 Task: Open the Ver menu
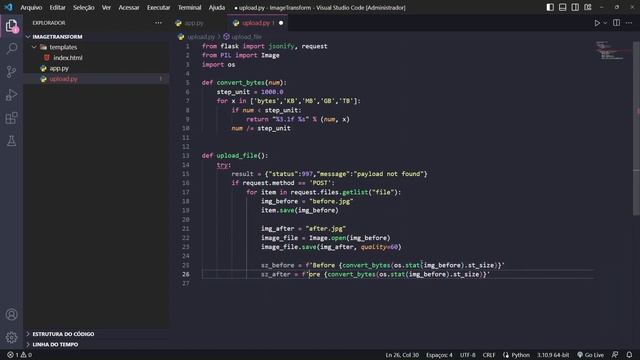click(x=106, y=7)
